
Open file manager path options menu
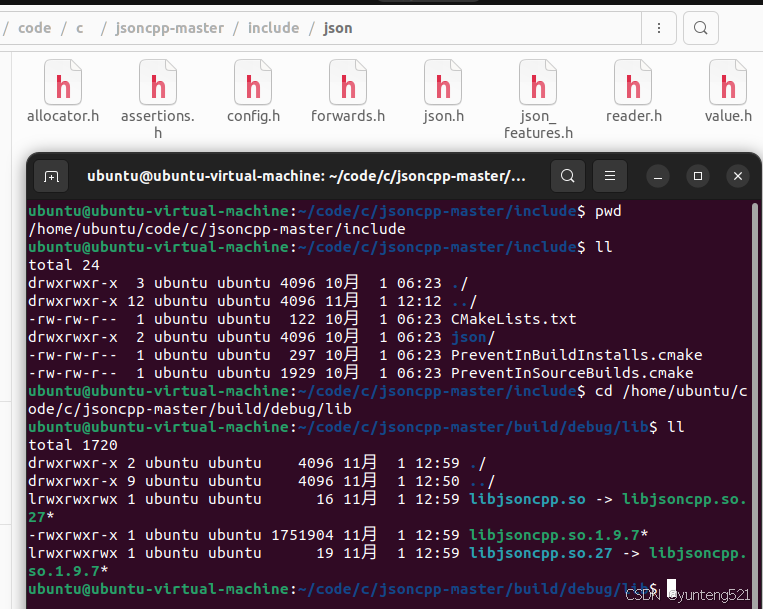[x=659, y=28]
